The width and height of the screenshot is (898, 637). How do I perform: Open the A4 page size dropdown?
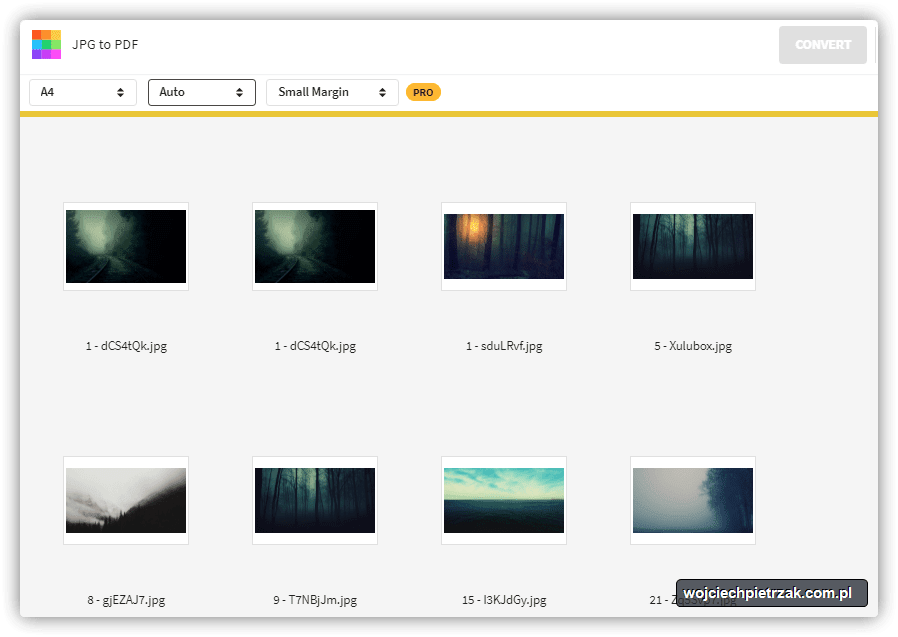83,92
